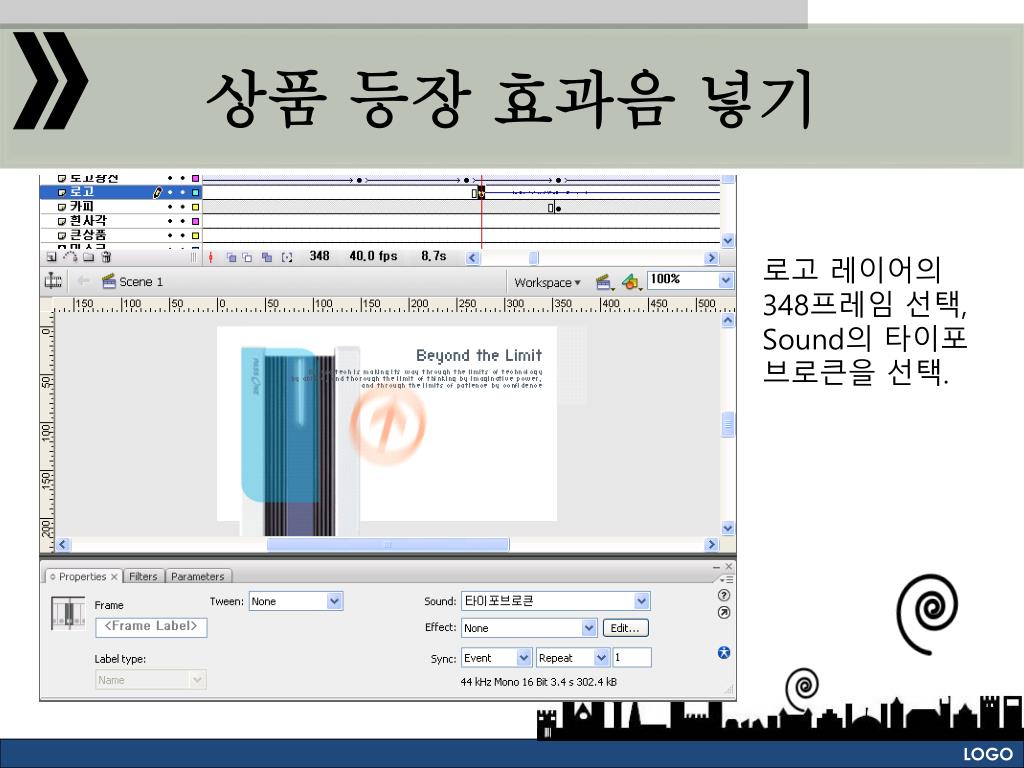1024x768 pixels.
Task: Click the layer icon of 흰사각 layer
Action: 61,221
